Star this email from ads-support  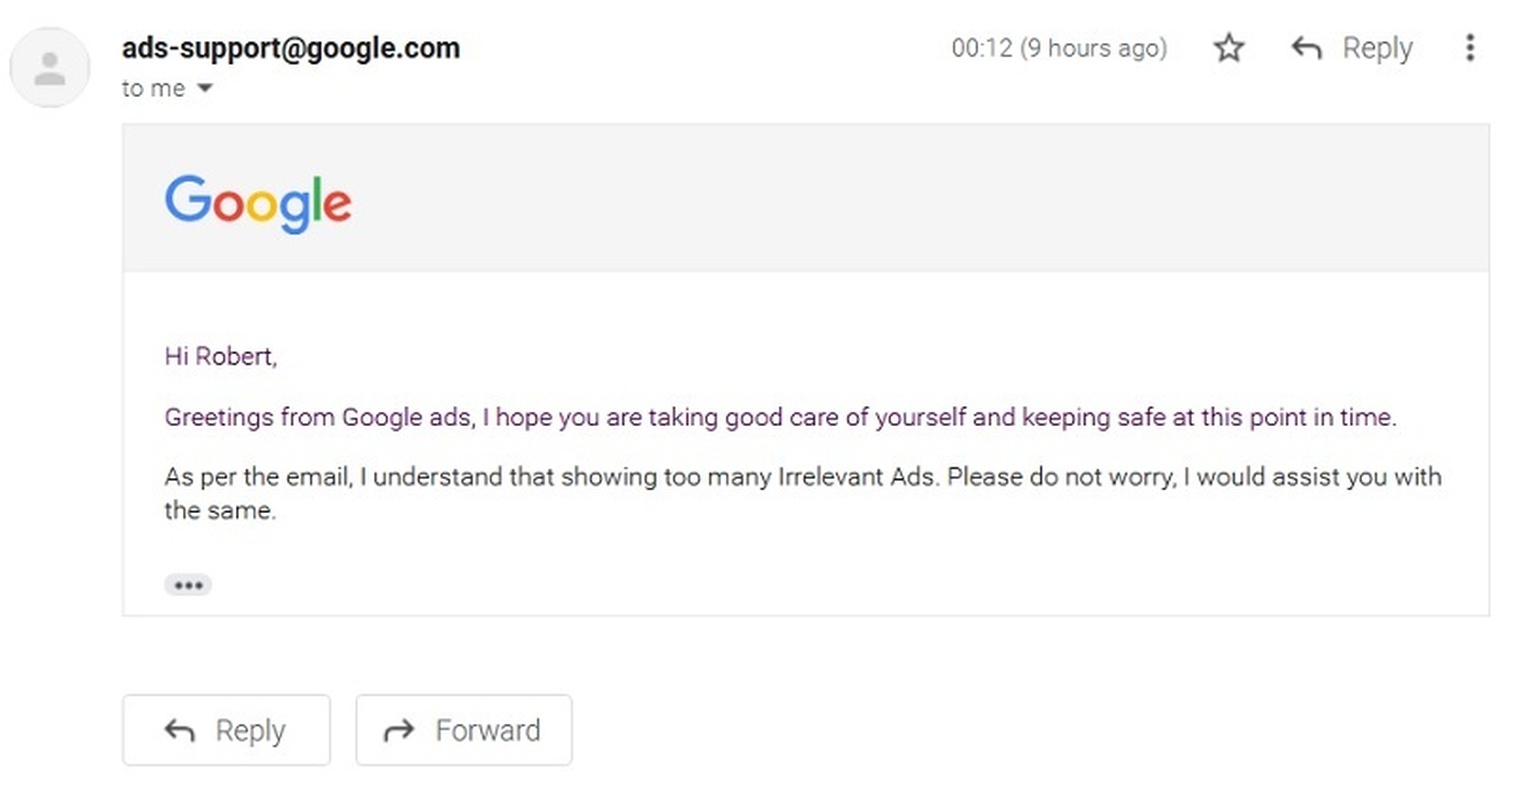[1228, 48]
